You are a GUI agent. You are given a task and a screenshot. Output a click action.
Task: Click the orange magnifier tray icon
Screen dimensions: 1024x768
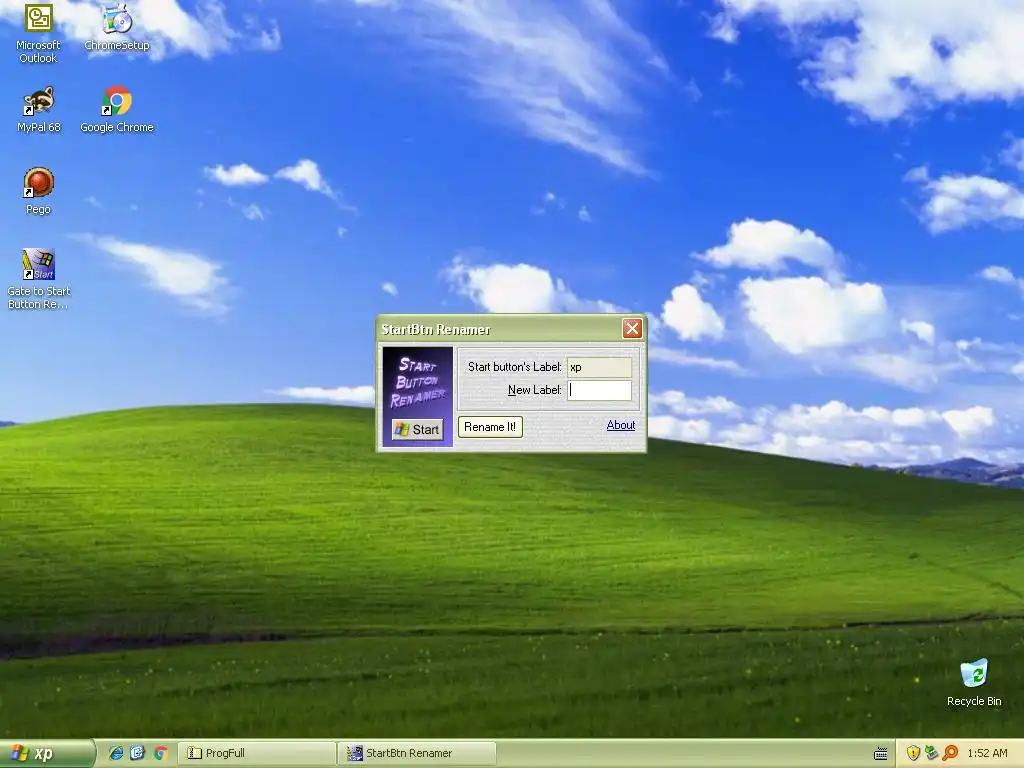[x=950, y=753]
